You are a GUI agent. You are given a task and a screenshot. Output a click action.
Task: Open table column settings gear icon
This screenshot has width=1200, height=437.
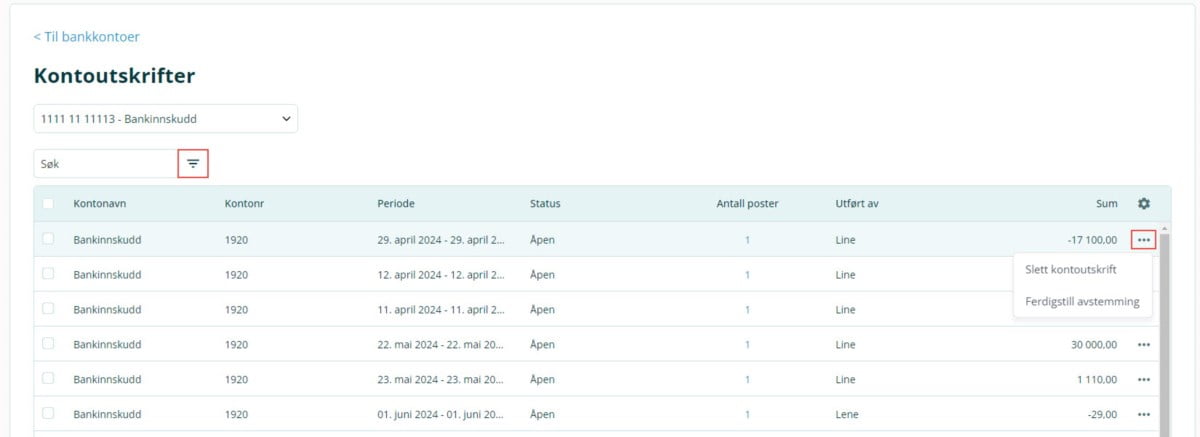(x=1144, y=204)
